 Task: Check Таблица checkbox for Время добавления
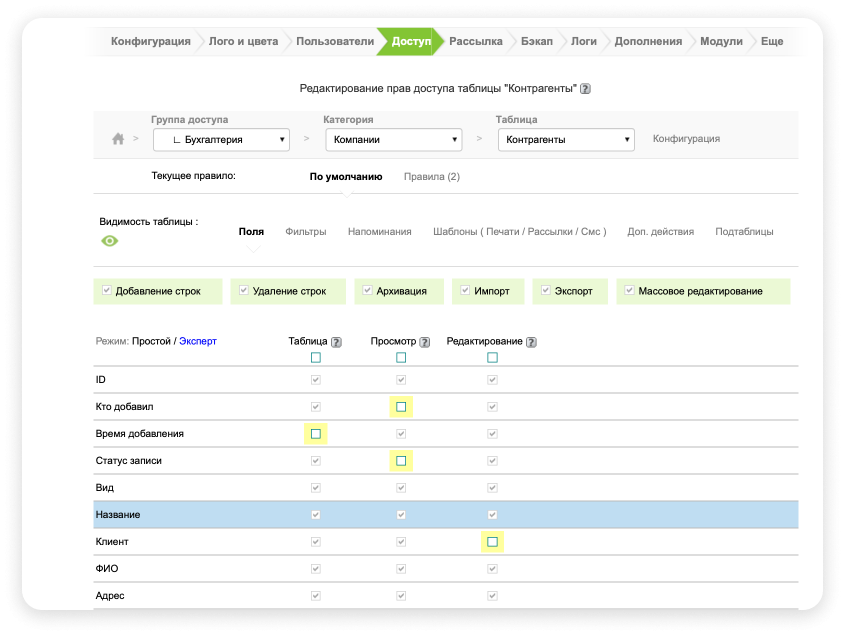(x=316, y=434)
